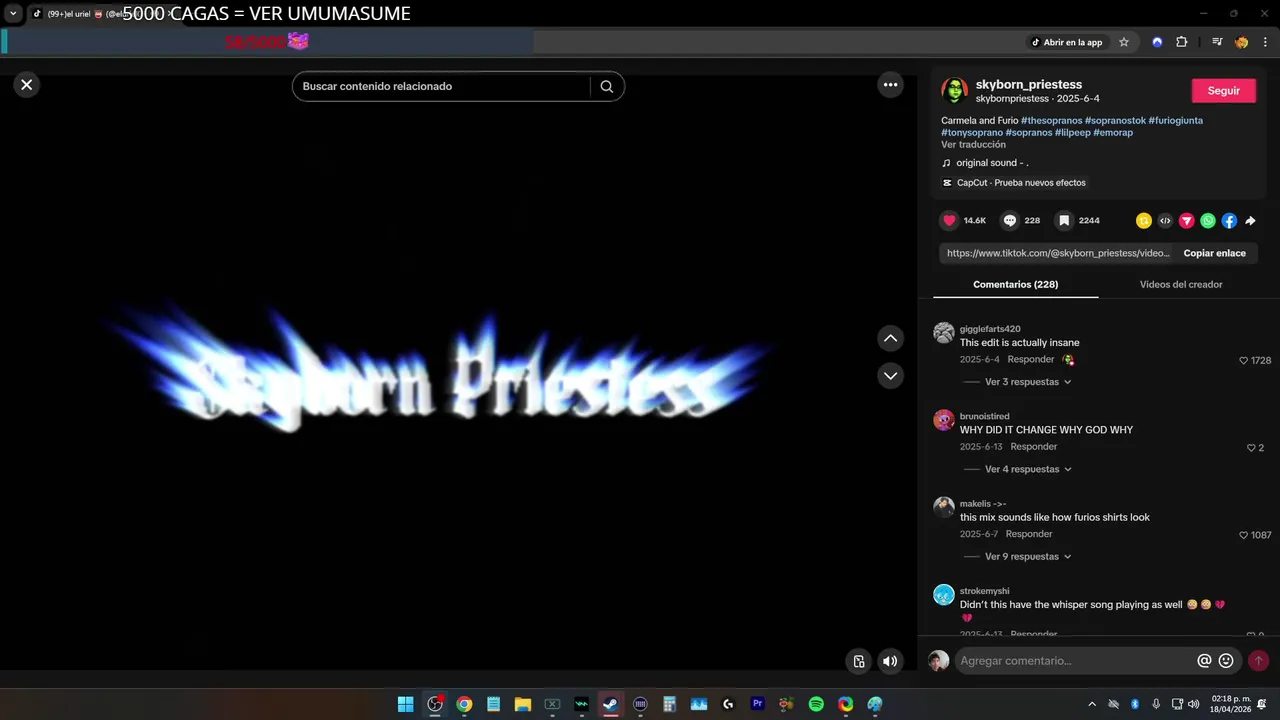
Task: Save video with the bookmark icon
Action: tap(1064, 220)
